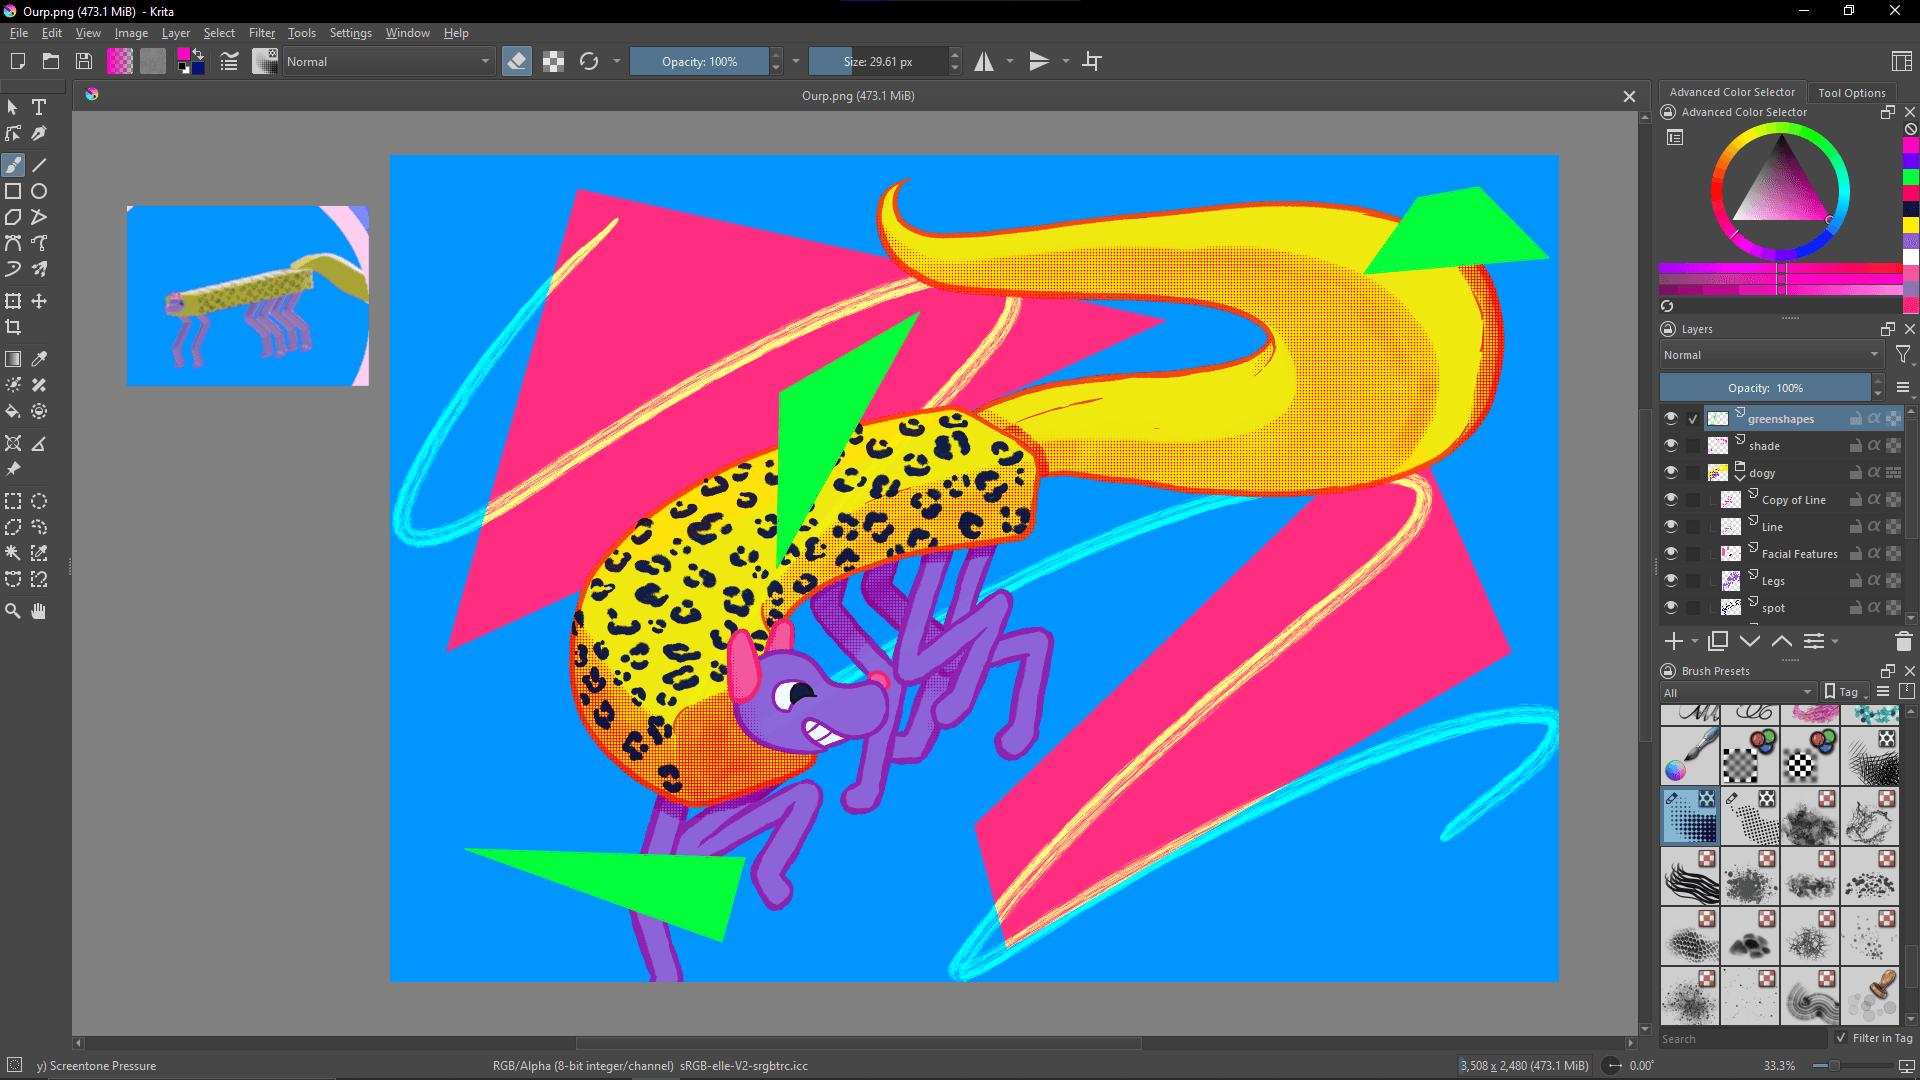Hide the greenshapes layer
The image size is (1920, 1080).
pos(1671,418)
